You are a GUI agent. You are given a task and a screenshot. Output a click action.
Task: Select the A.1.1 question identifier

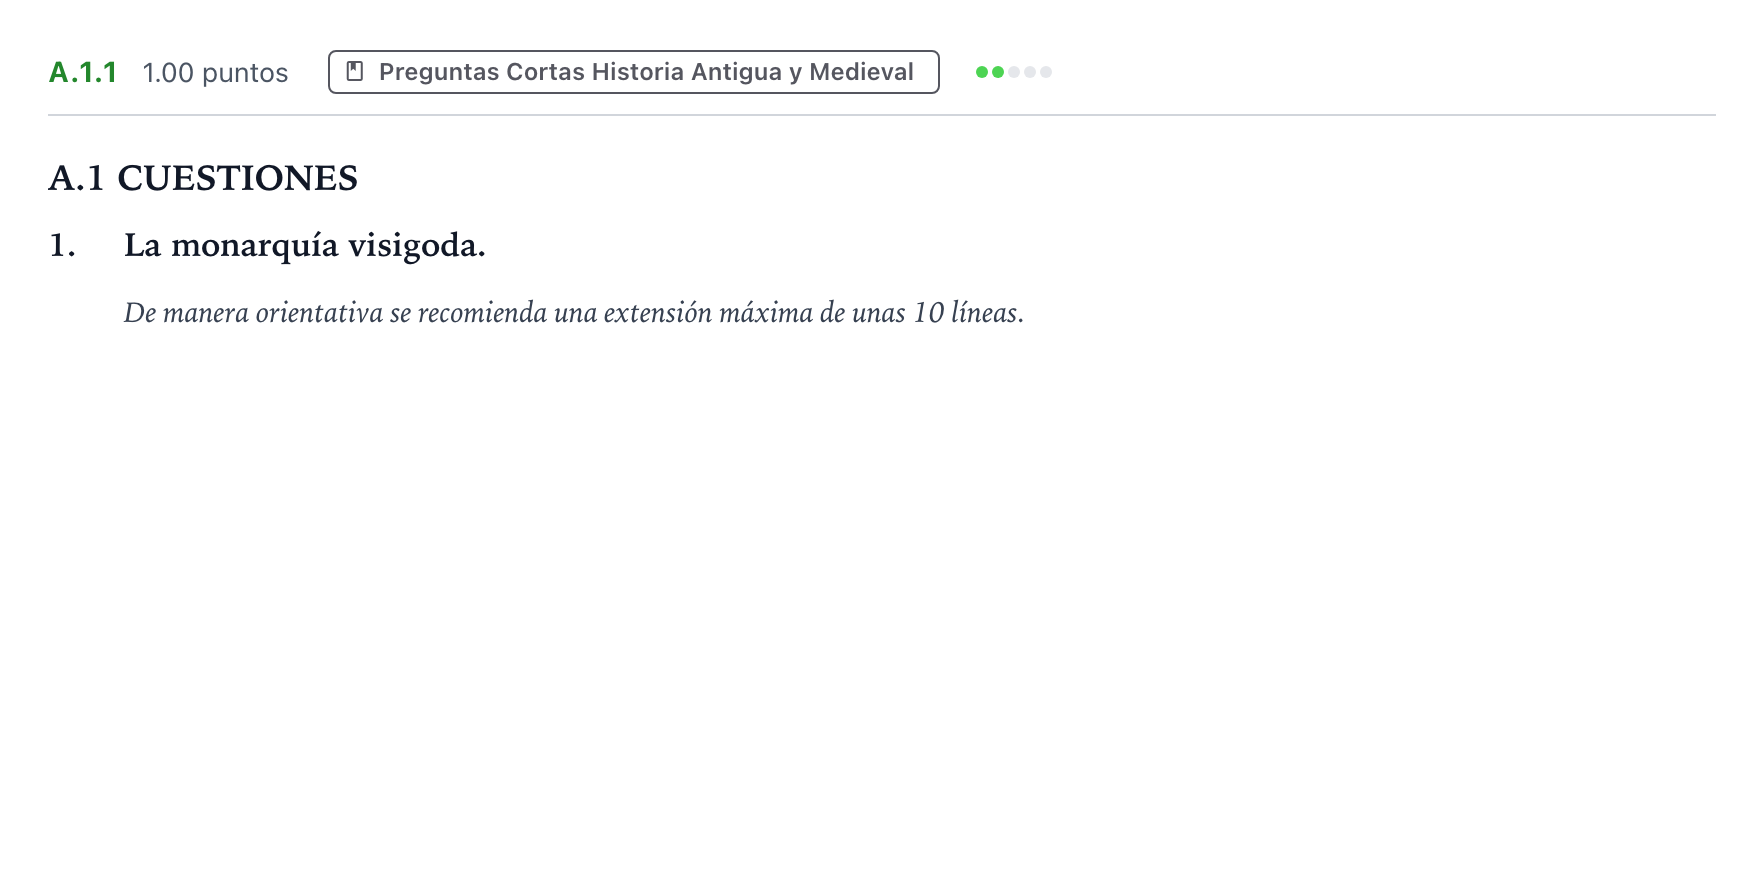(x=83, y=72)
